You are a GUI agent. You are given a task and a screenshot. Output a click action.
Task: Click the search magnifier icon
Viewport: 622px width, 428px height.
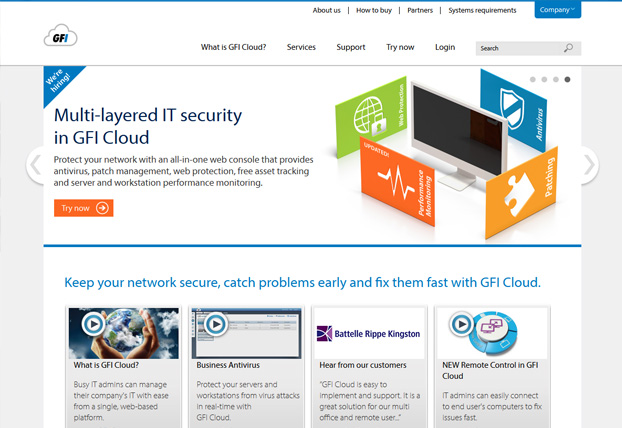568,48
